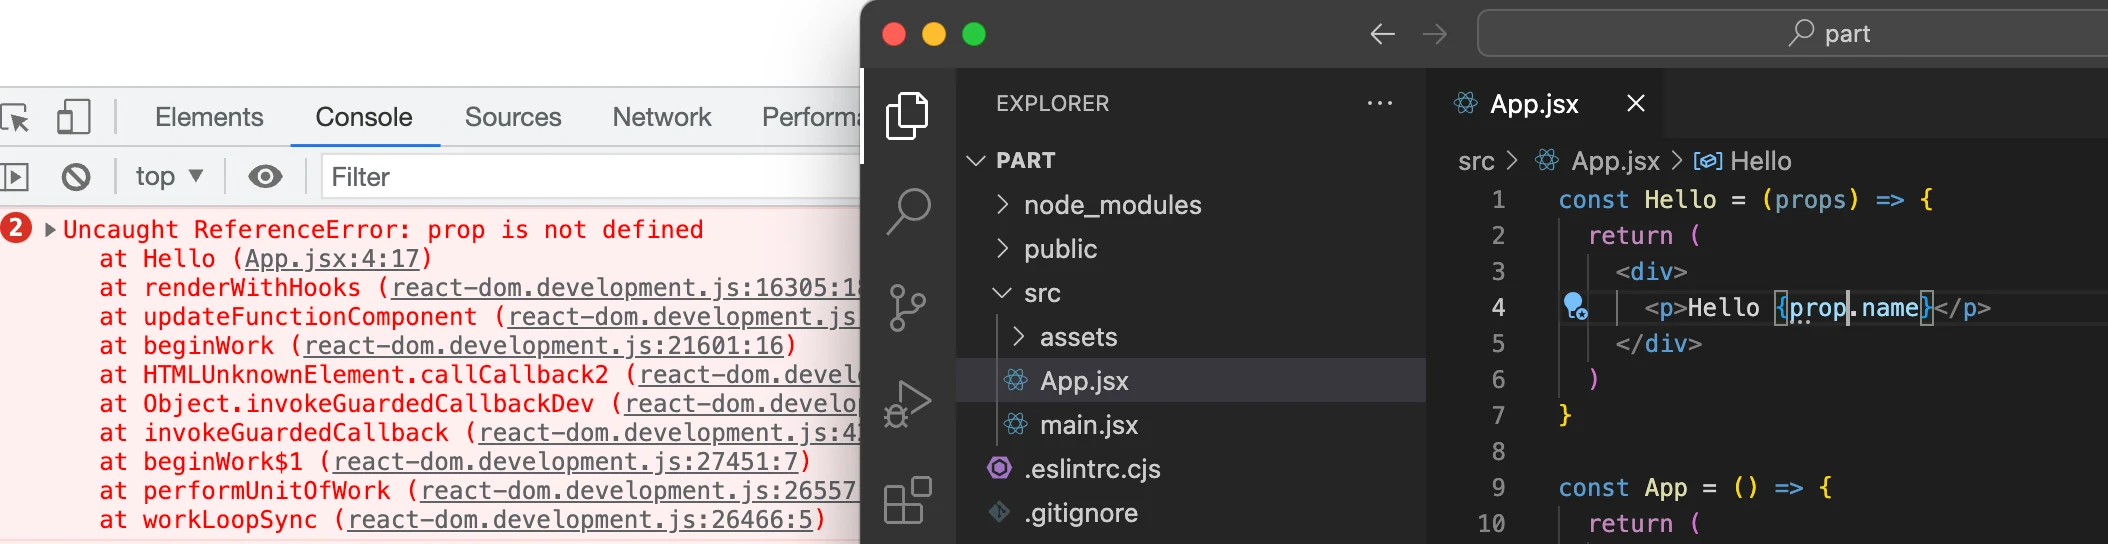This screenshot has height=544, width=2108.
Task: Click the DevTools inspect element icon
Action: click(15, 118)
